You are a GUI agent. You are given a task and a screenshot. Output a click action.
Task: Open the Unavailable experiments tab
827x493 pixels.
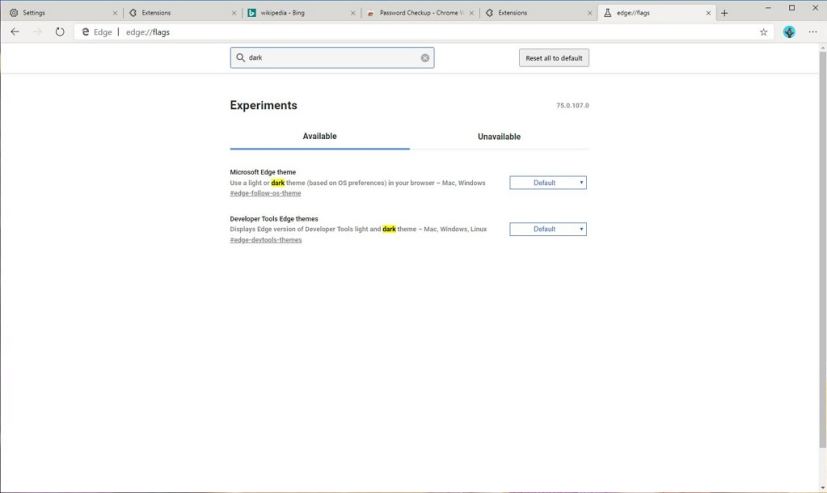click(x=499, y=137)
